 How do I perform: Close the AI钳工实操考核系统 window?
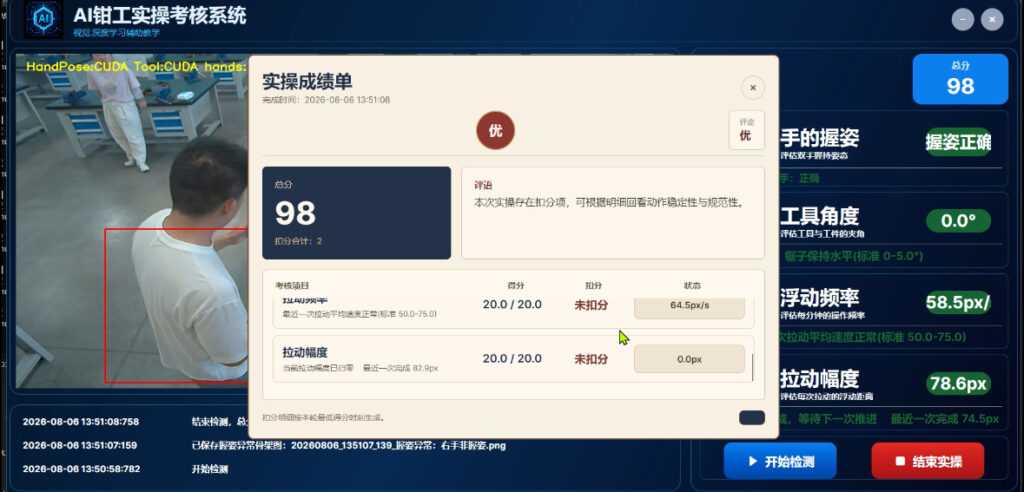(x=992, y=20)
